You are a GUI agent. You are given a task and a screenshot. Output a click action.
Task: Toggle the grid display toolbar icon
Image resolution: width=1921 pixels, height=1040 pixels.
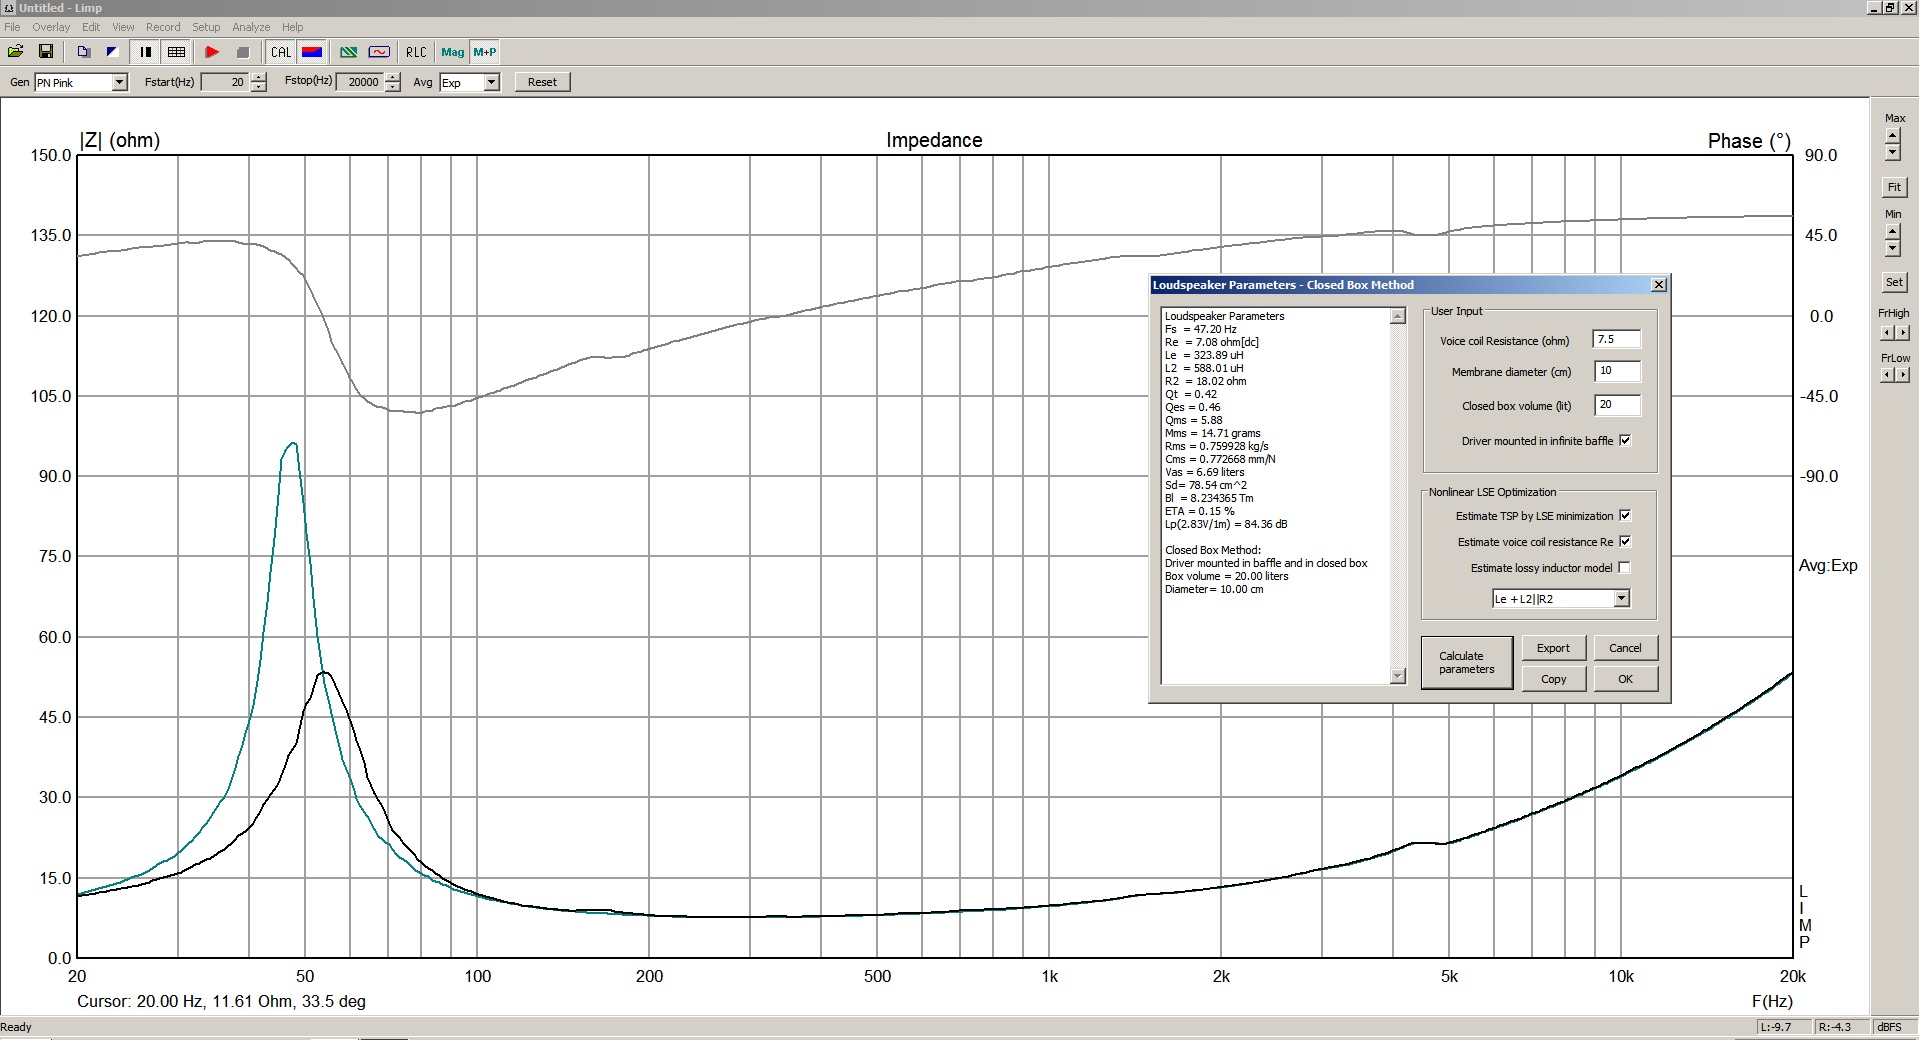[177, 52]
